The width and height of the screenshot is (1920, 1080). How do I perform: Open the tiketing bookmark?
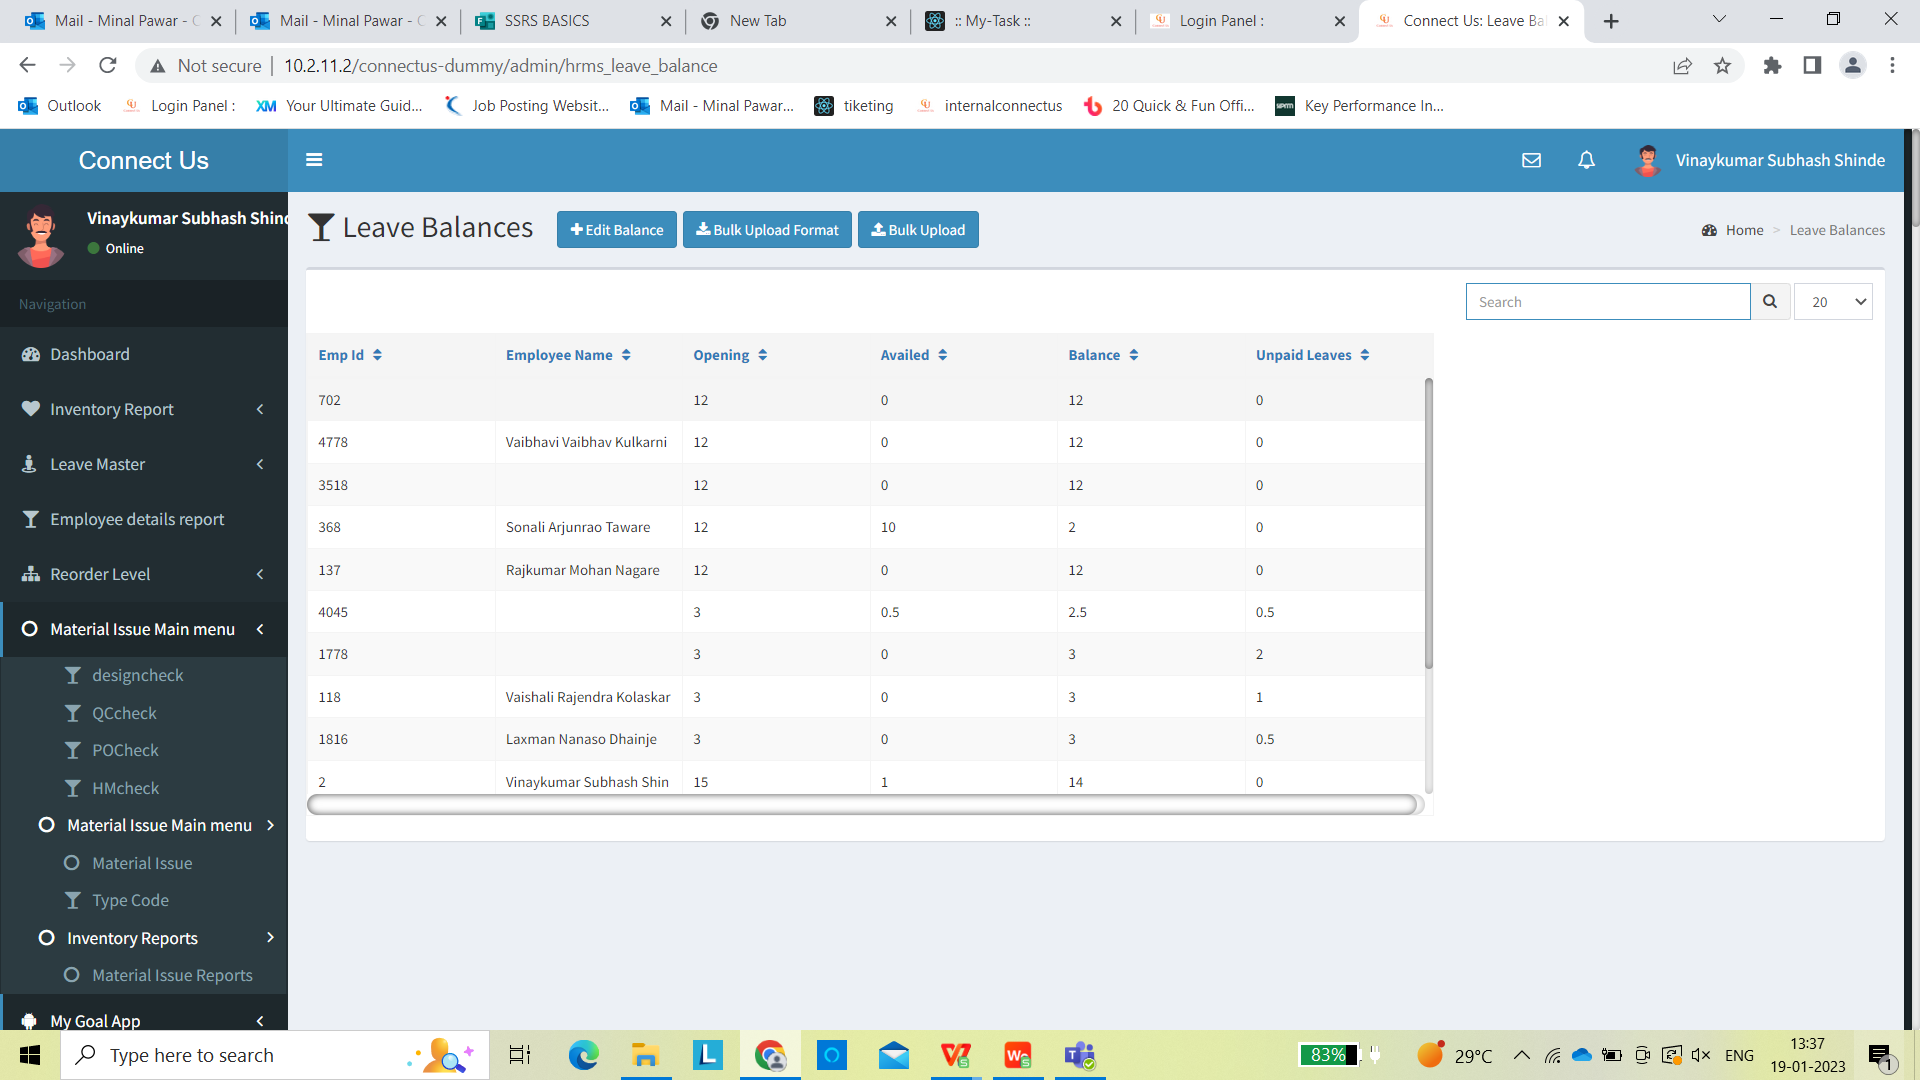[x=855, y=106]
